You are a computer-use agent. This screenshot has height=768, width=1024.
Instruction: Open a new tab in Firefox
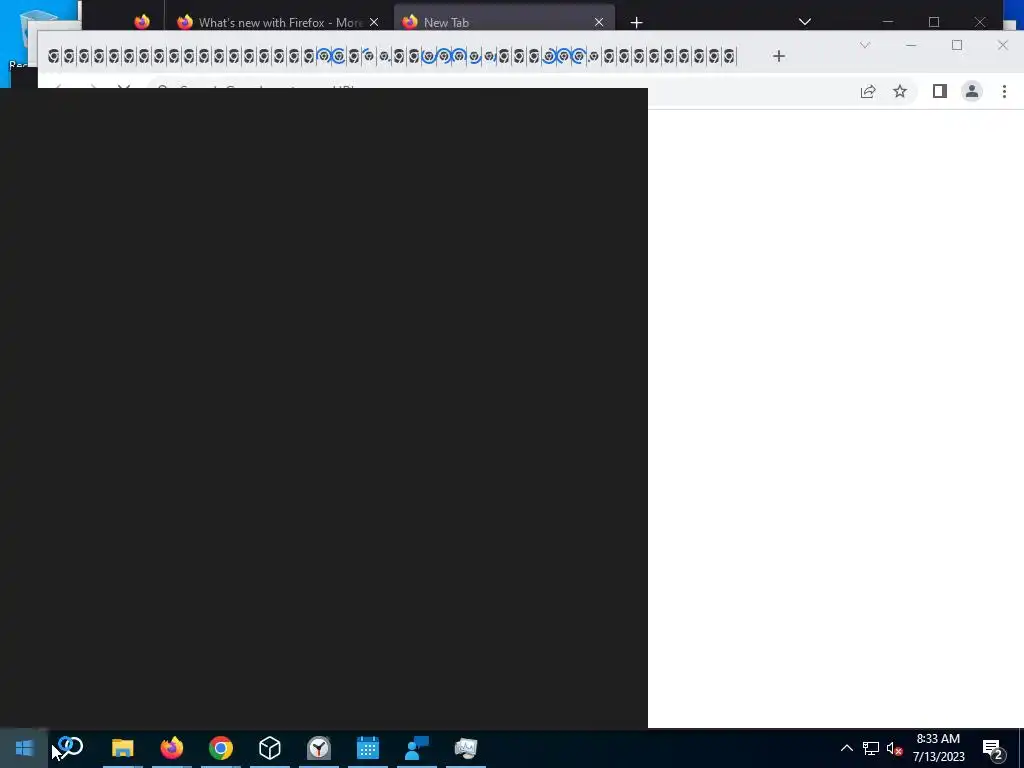(637, 23)
